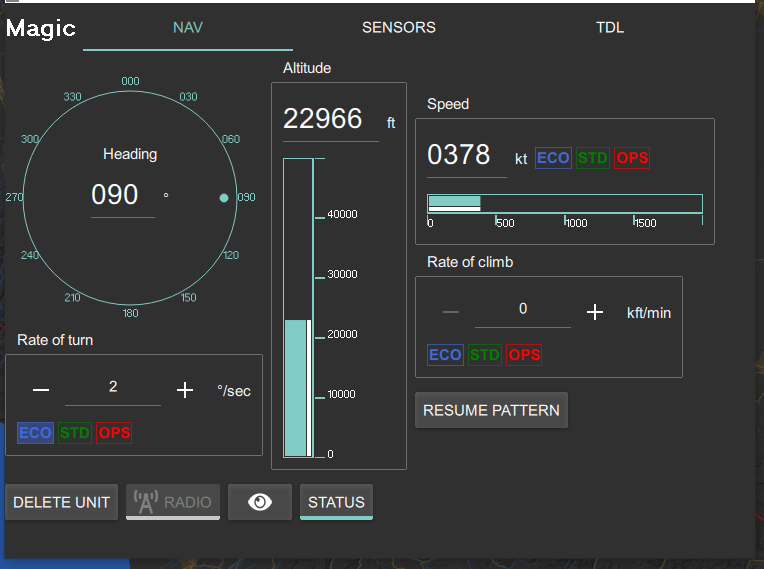The width and height of the screenshot is (764, 569).
Task: Click the 270 heading label on dial
Action: pyautogui.click(x=14, y=197)
